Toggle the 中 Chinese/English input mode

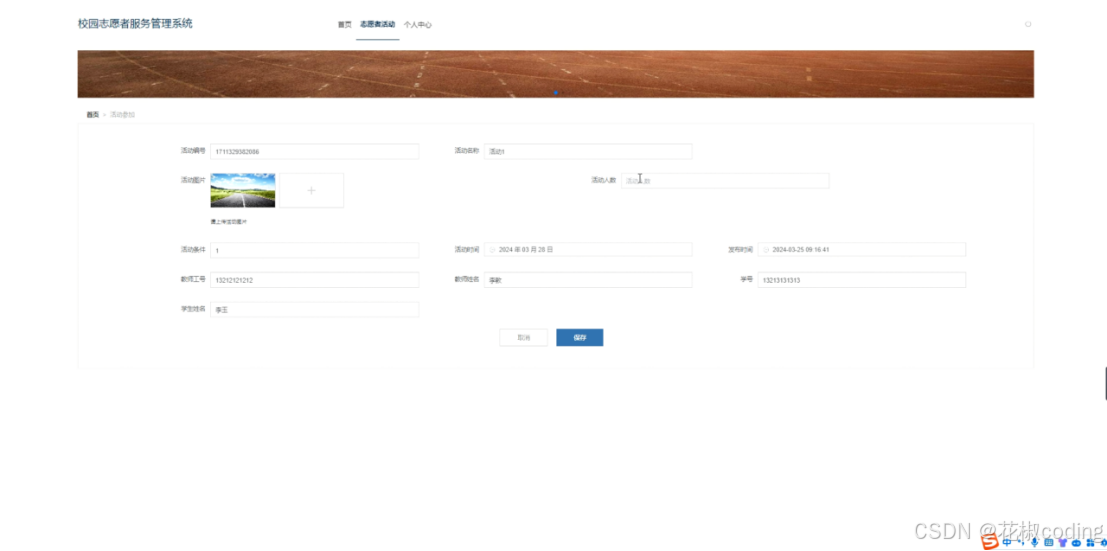pyautogui.click(x=1007, y=542)
